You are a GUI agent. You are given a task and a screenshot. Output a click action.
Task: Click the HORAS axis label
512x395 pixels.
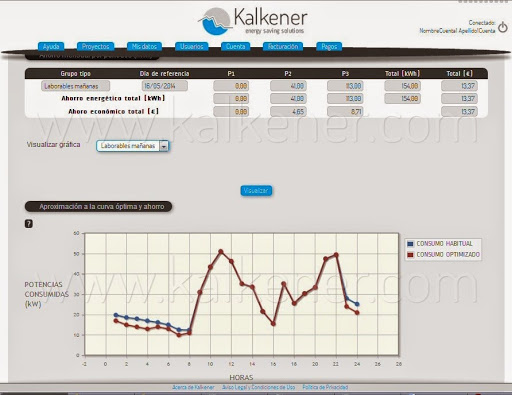coord(241,377)
